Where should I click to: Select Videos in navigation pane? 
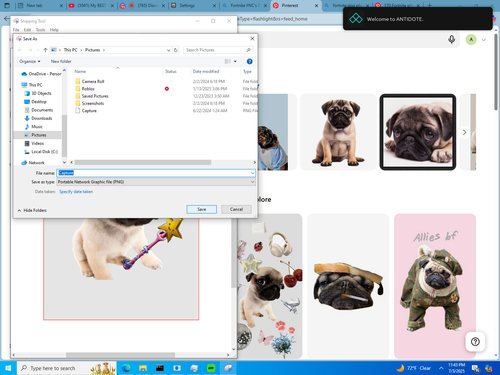34,143
